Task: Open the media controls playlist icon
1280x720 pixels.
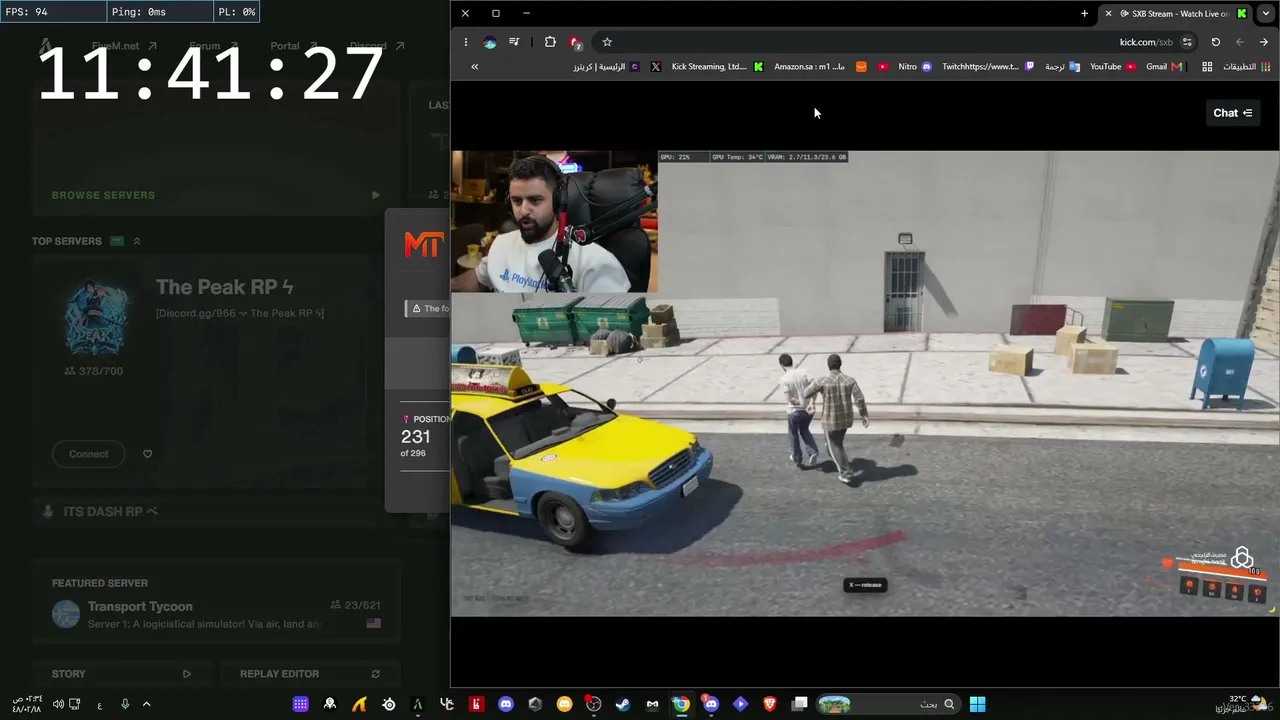Action: (514, 42)
